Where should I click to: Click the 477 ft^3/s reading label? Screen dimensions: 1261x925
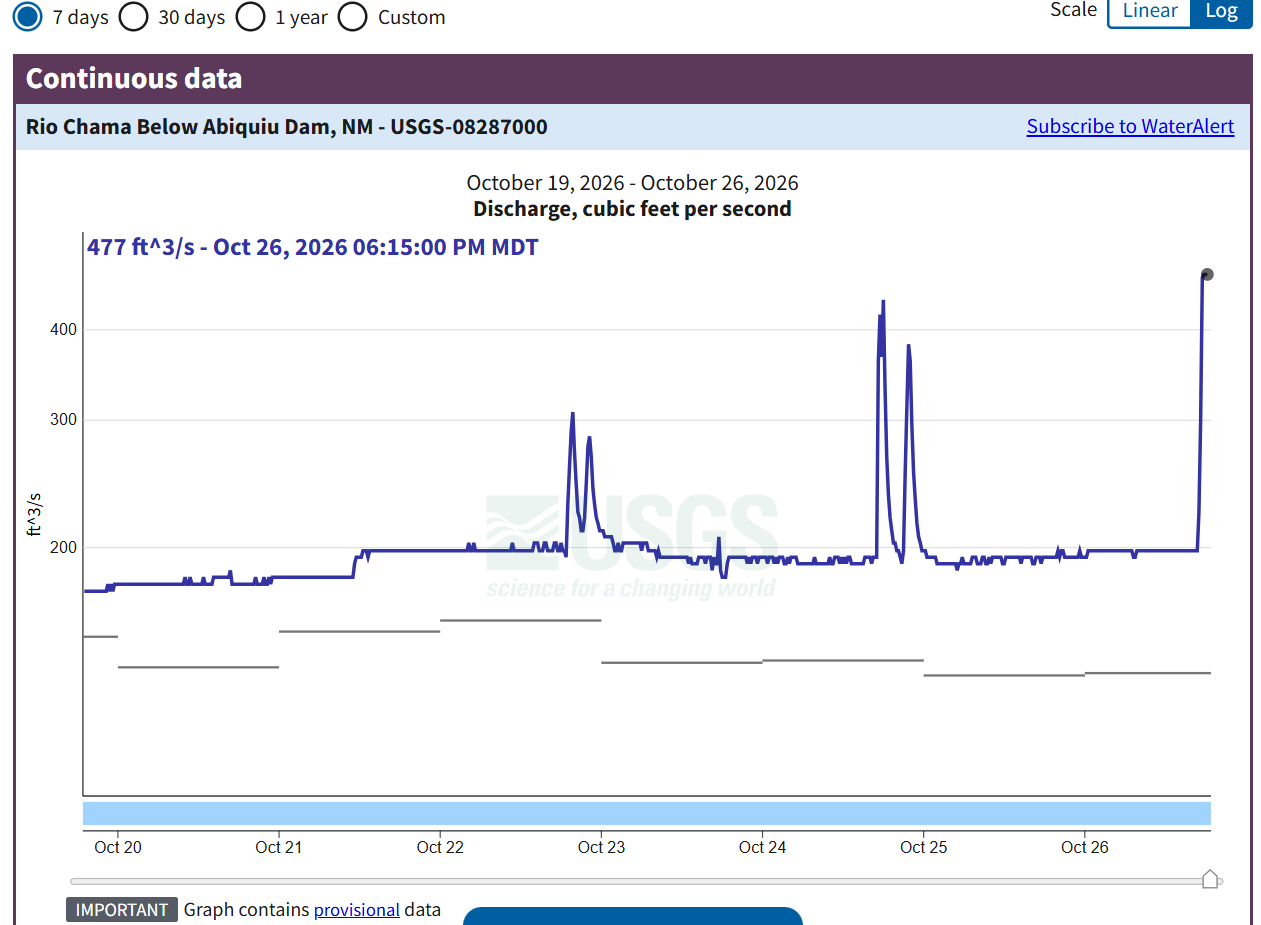tap(313, 247)
